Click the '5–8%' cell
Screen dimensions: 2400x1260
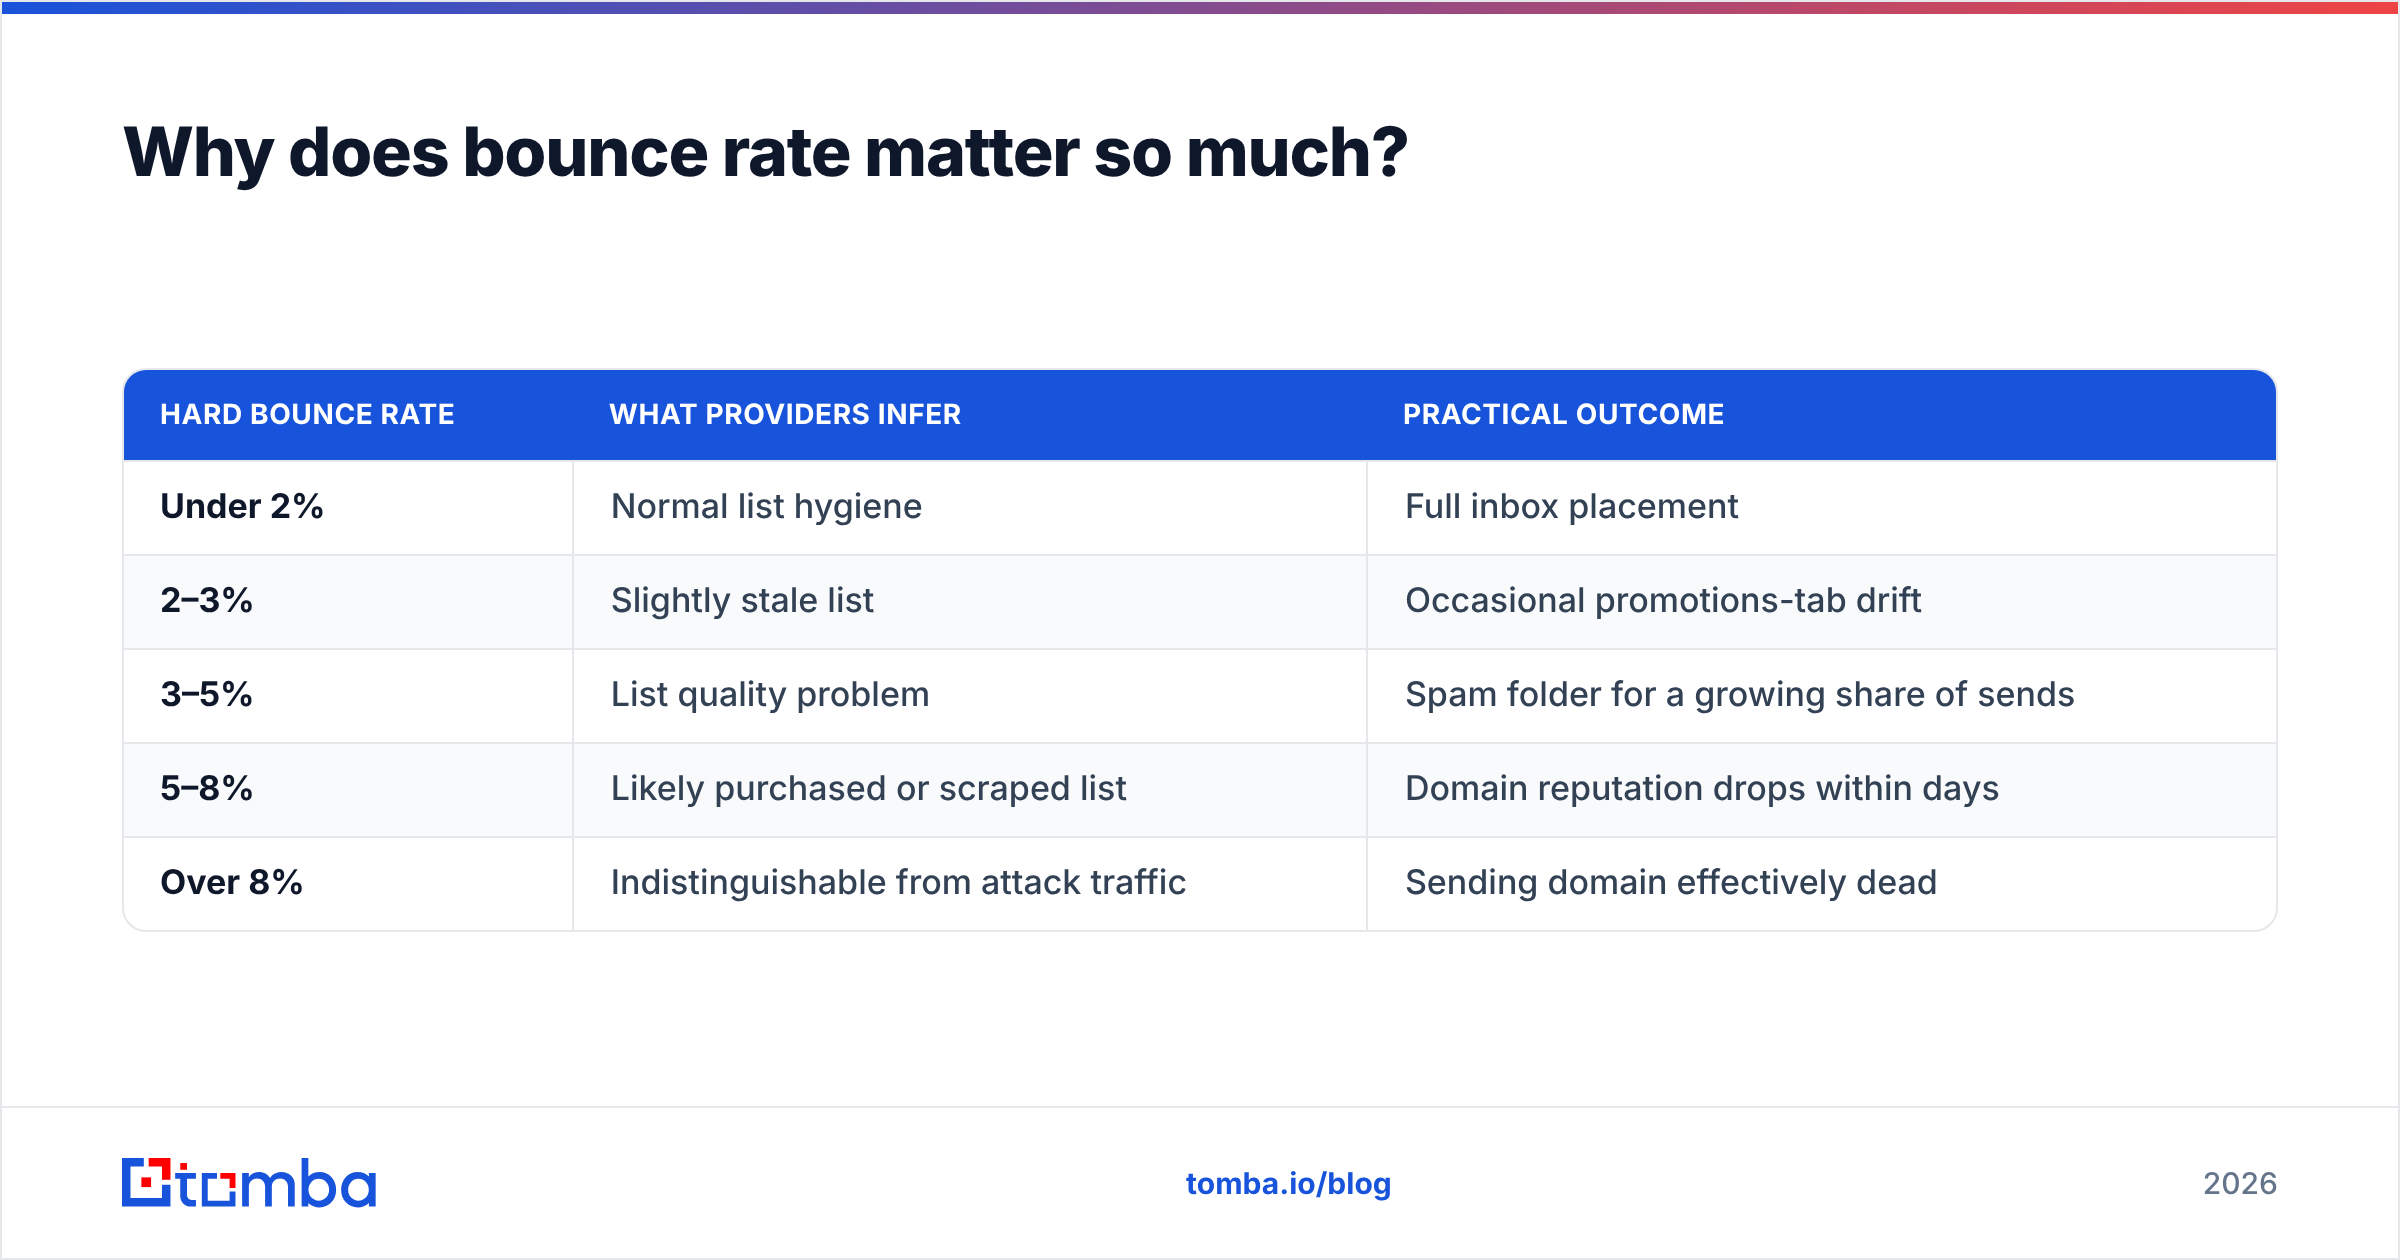point(348,790)
